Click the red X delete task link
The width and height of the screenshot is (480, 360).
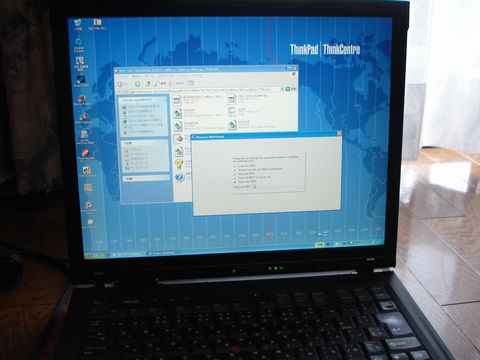(x=139, y=132)
